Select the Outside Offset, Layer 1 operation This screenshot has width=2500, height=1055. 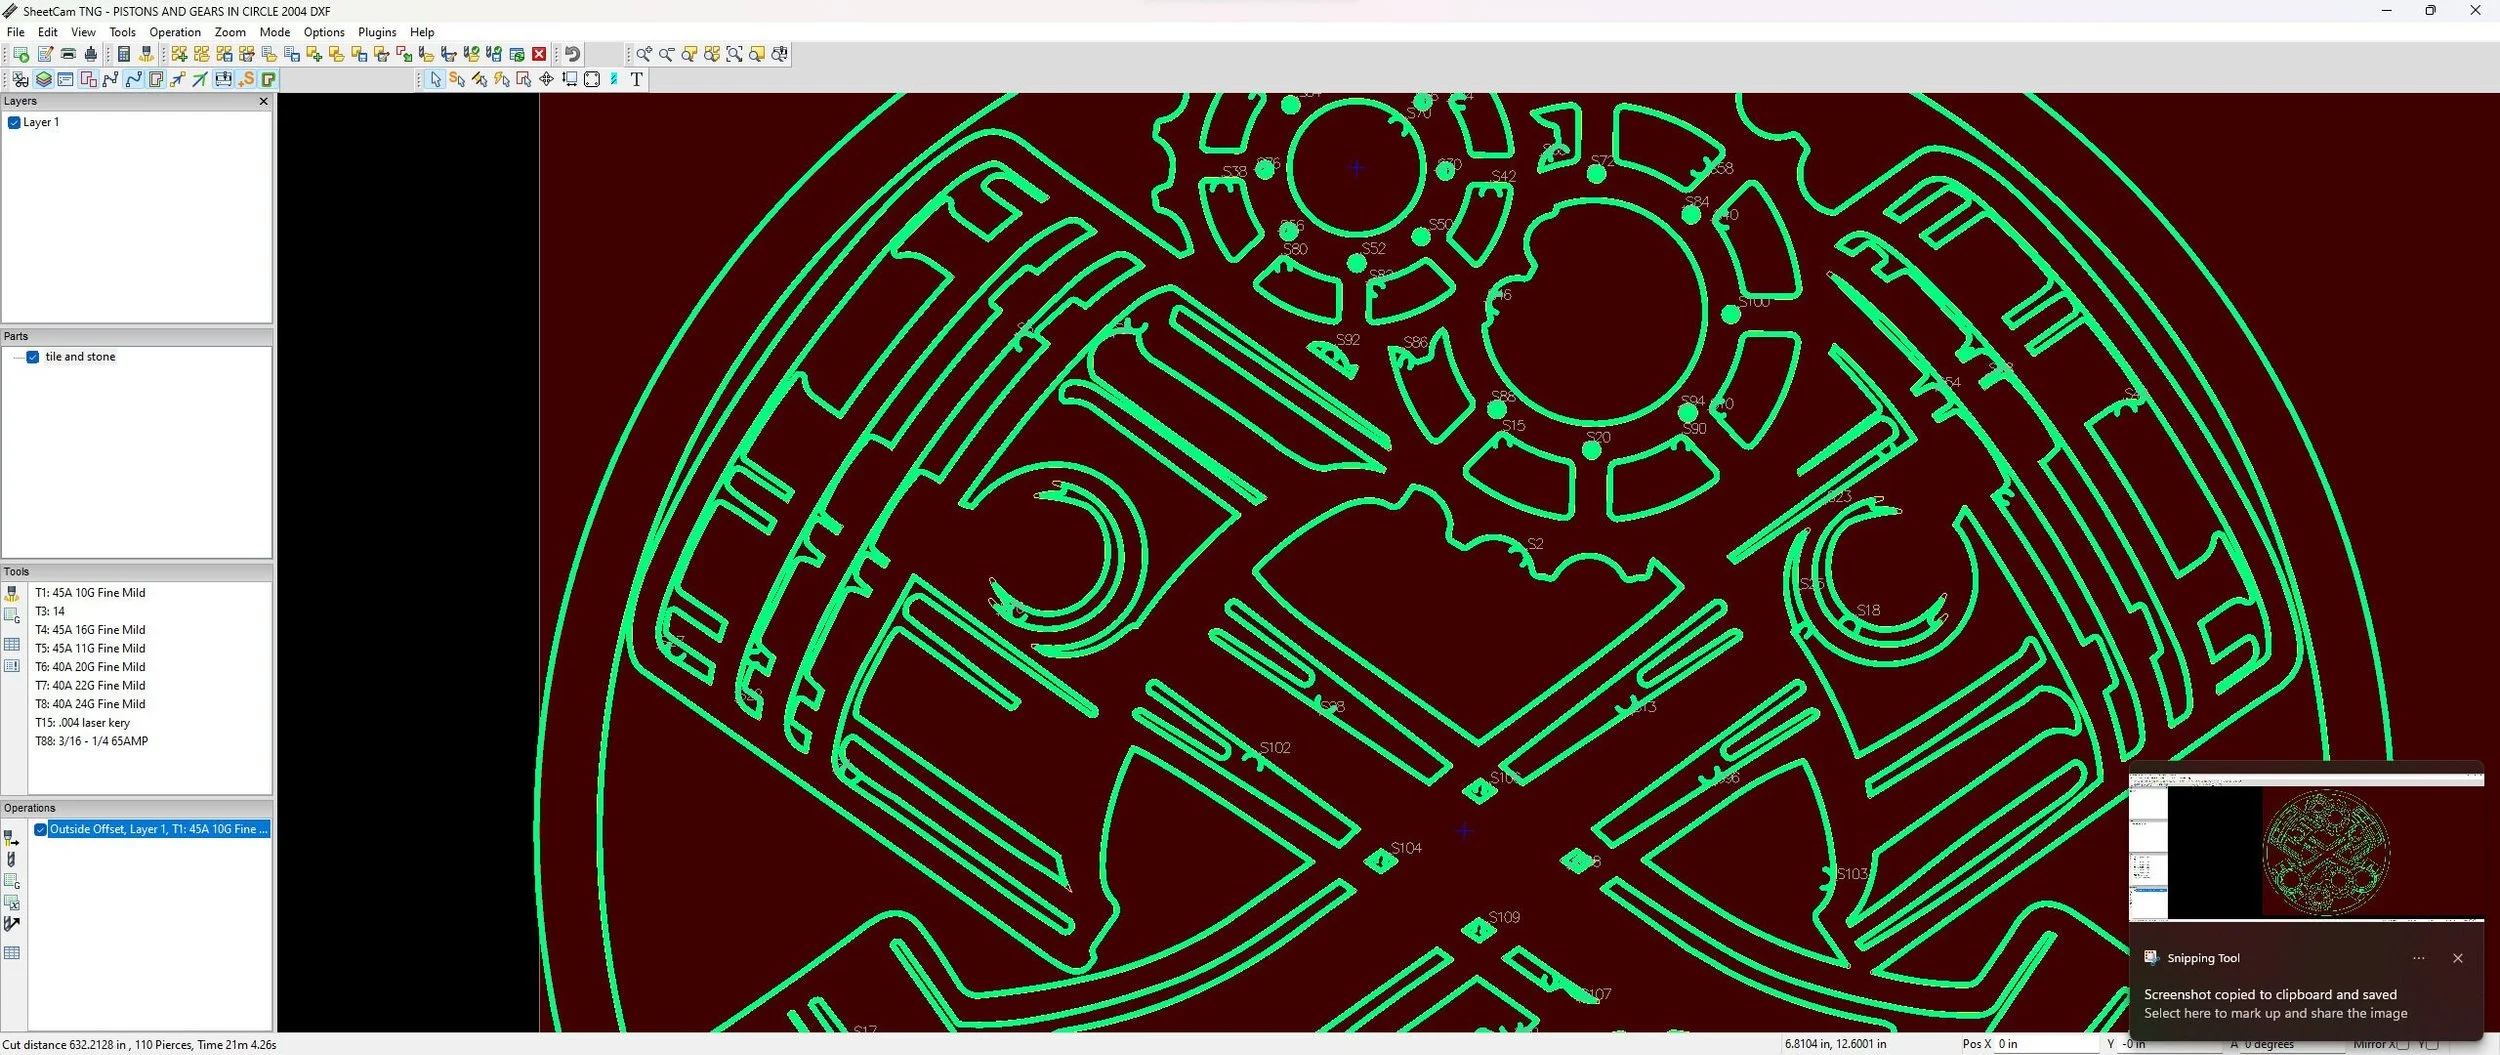159,829
